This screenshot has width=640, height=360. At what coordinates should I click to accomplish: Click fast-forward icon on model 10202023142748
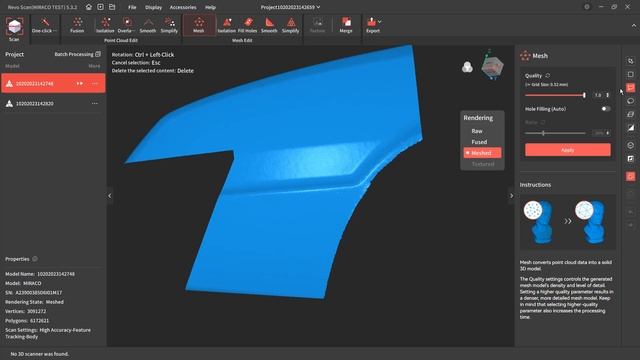[80, 83]
